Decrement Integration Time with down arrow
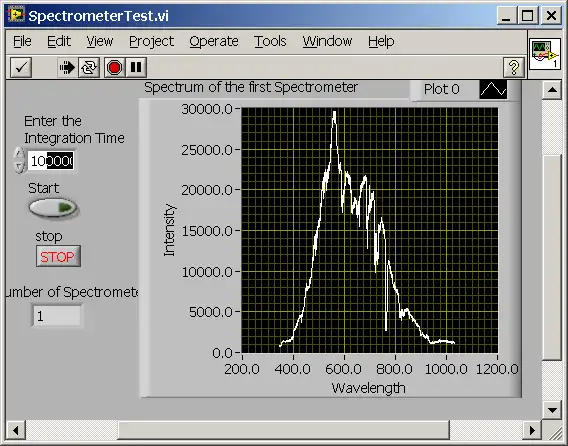 coord(19,166)
